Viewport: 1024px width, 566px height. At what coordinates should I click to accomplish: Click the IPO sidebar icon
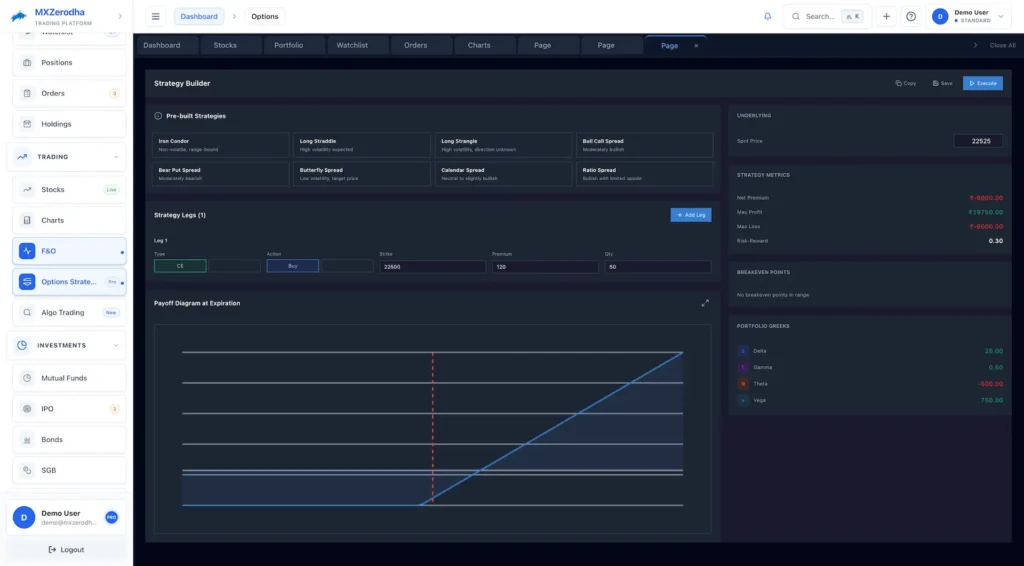click(x=27, y=409)
